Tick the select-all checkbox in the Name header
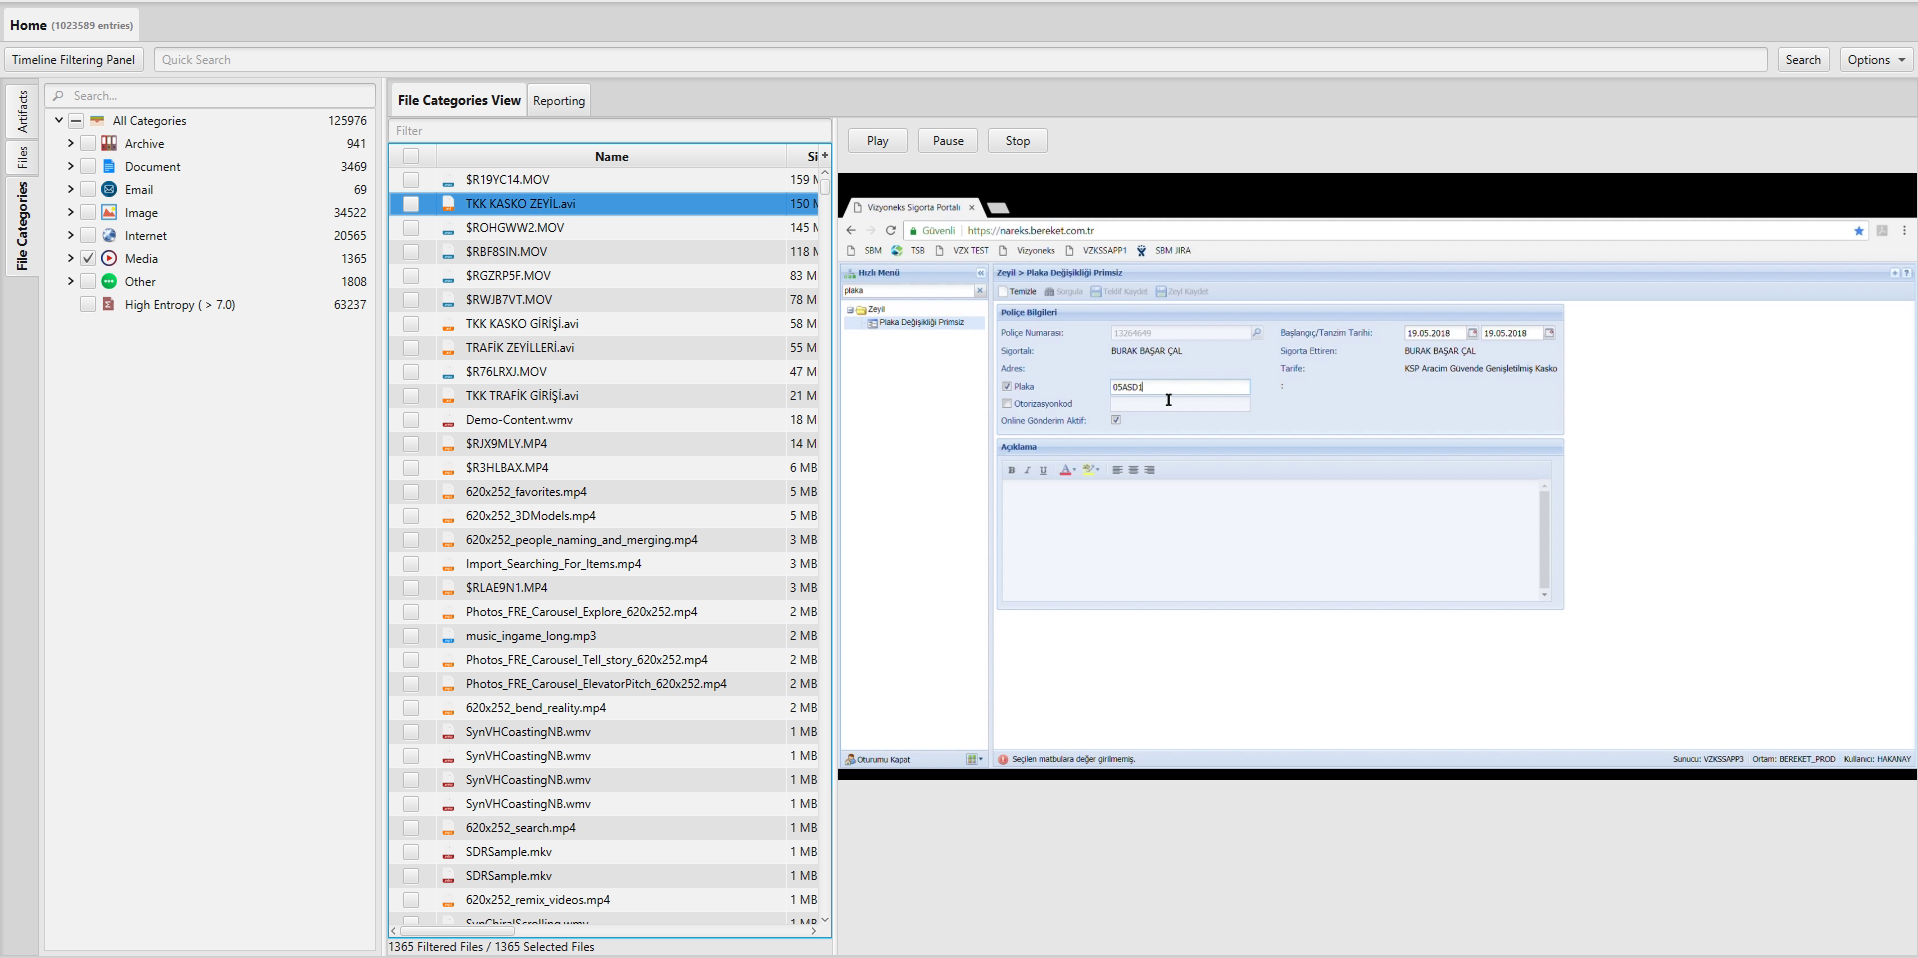This screenshot has height=958, width=1918. [411, 157]
